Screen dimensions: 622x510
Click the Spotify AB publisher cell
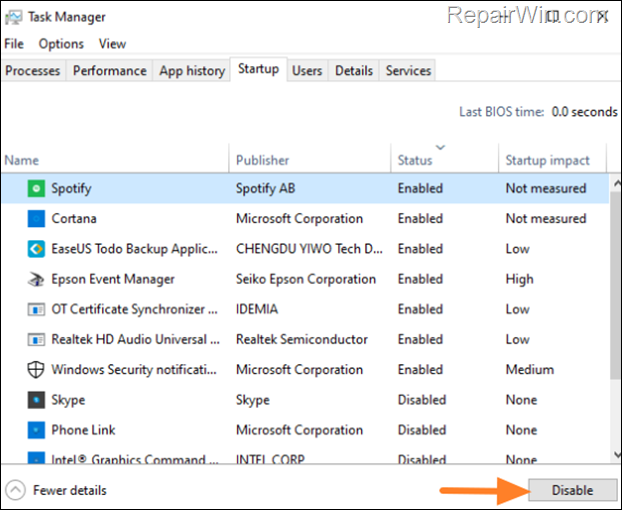click(x=265, y=189)
